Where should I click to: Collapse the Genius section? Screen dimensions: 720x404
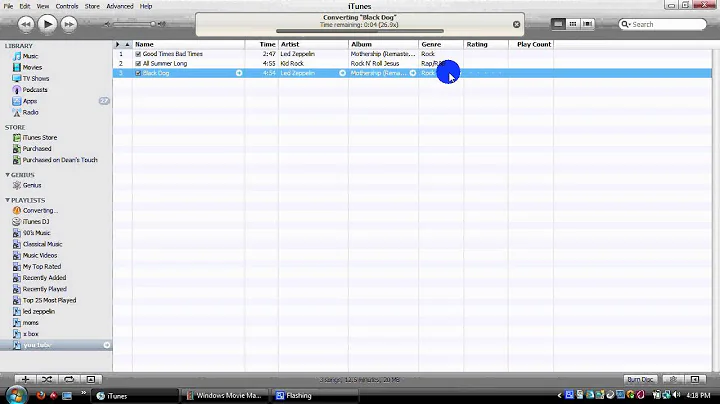tap(7, 175)
